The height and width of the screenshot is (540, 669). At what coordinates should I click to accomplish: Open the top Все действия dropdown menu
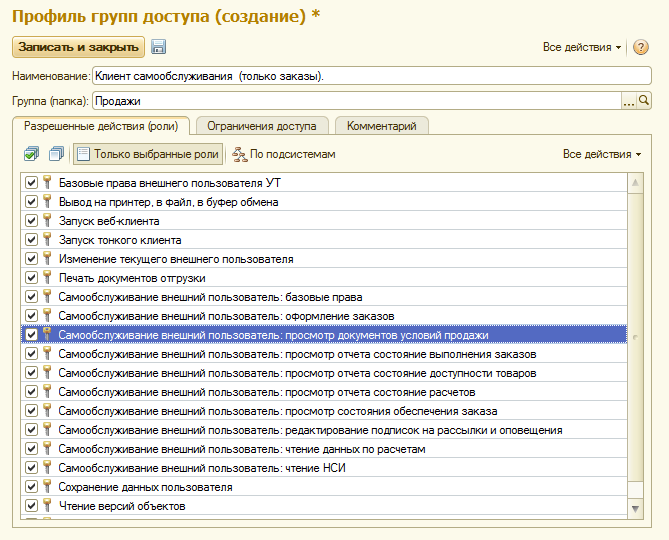pyautogui.click(x=581, y=47)
